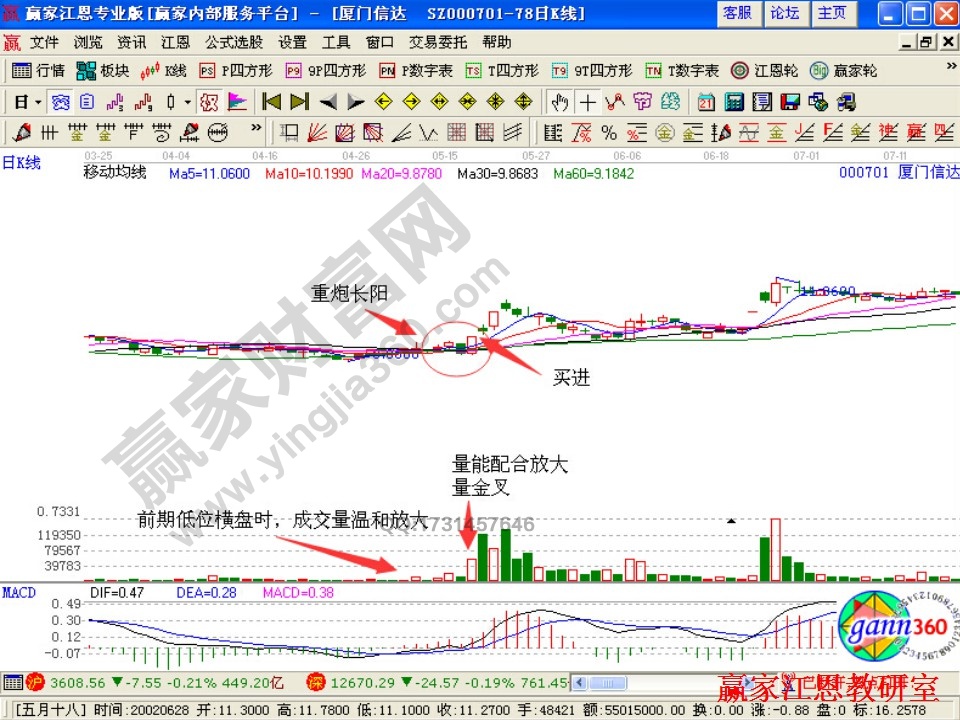960x720 pixels.
Task: Click the yellow diamond horizontal-expand icon
Action: pos(440,102)
